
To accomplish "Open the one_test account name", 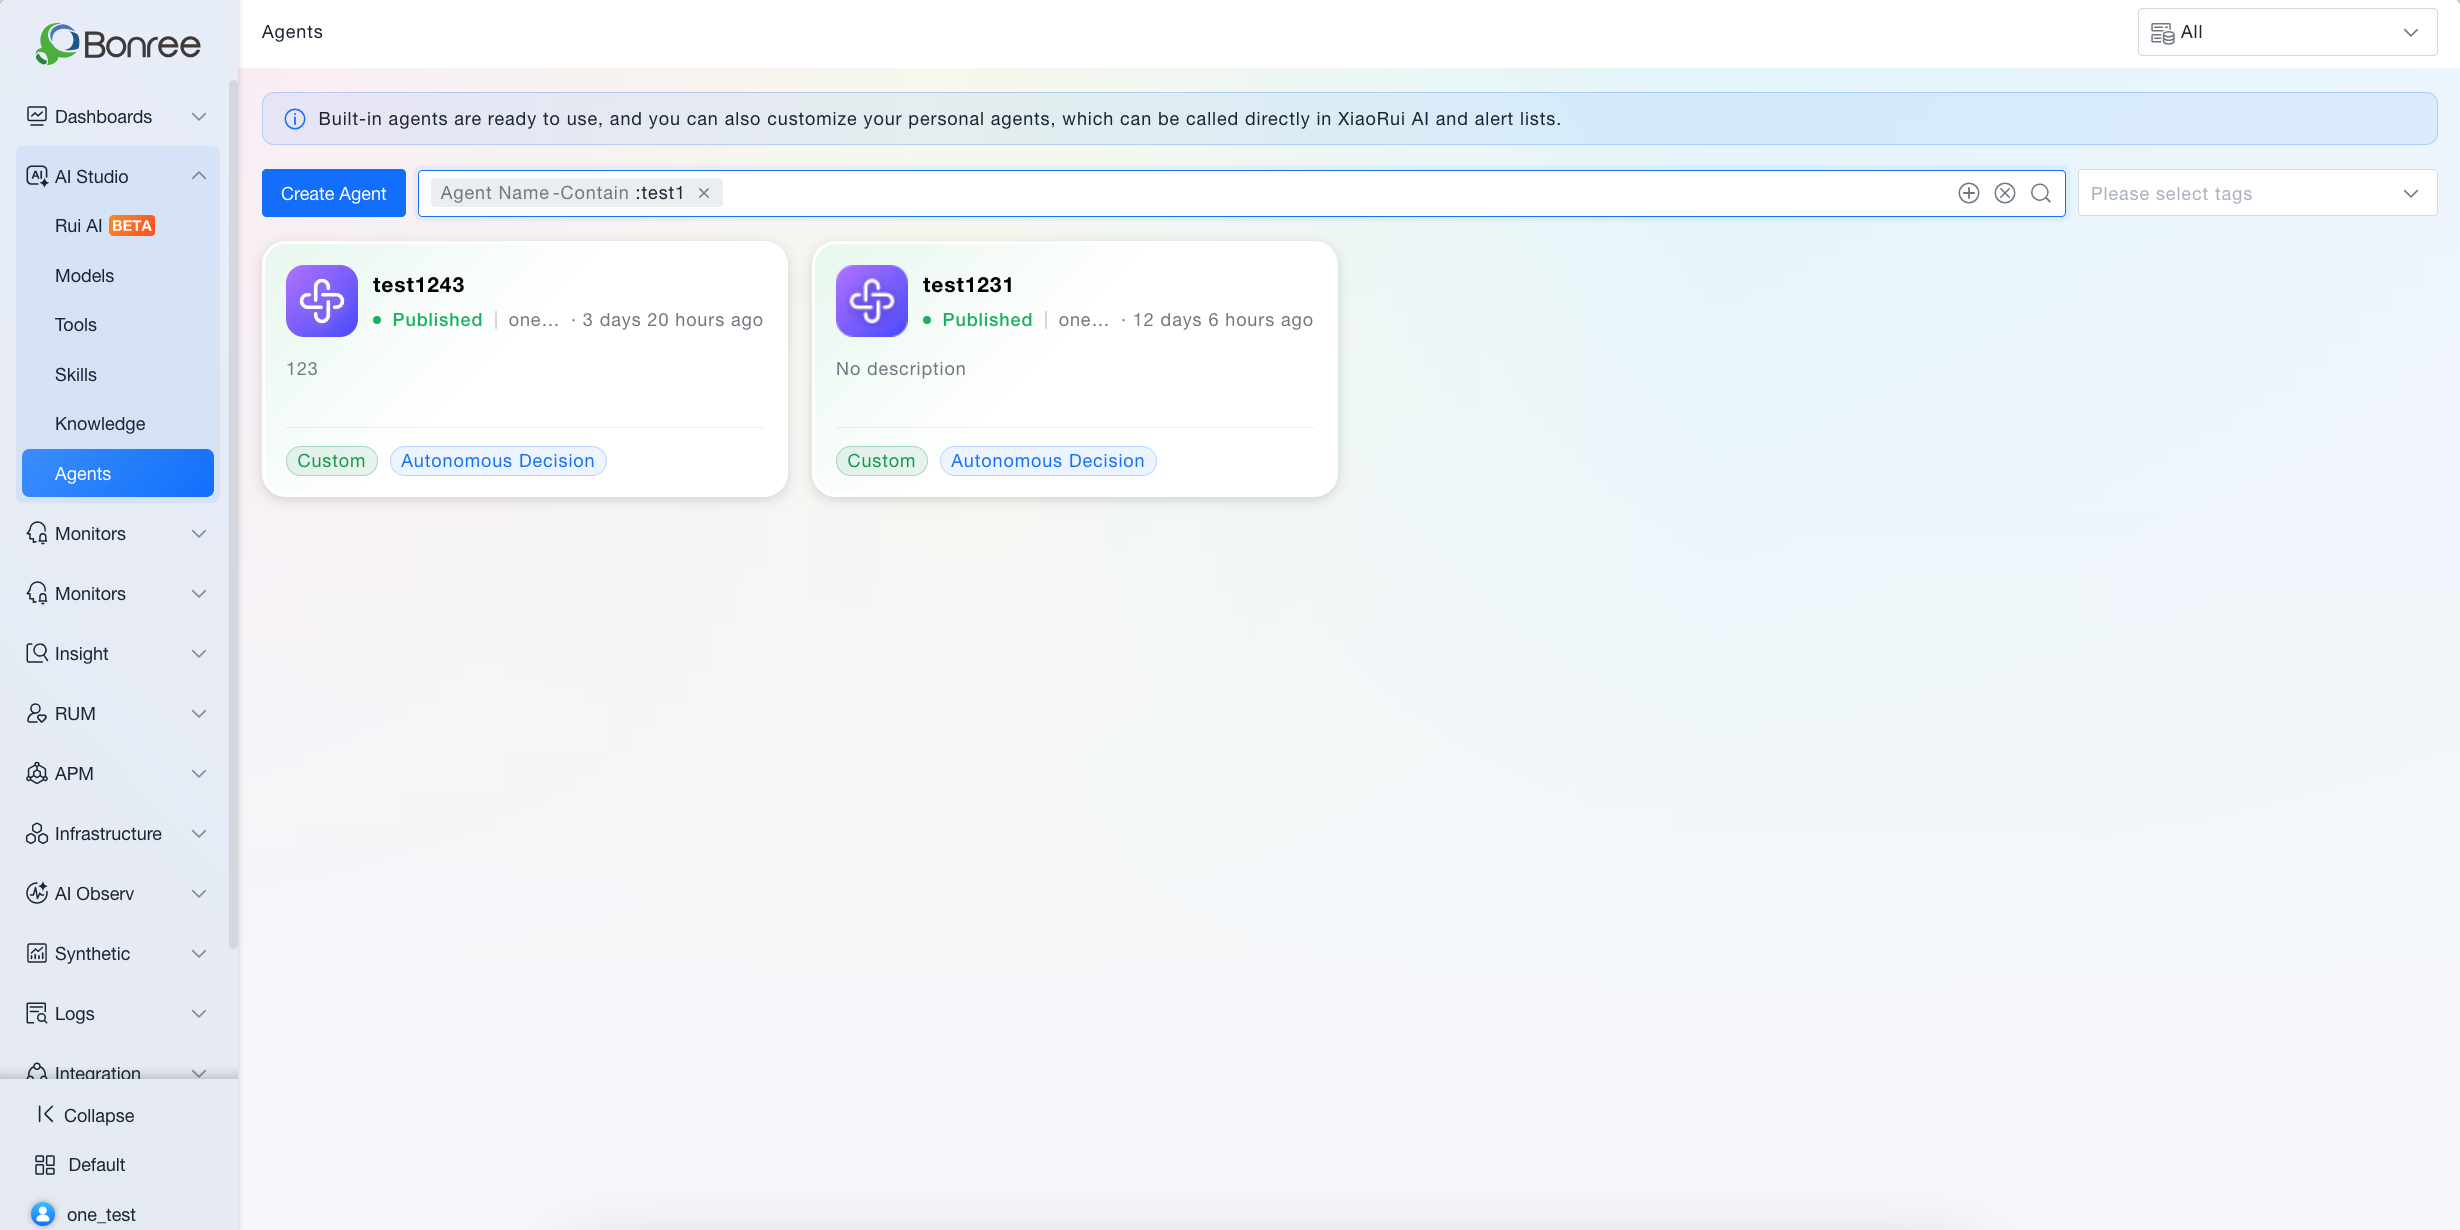I will point(101,1215).
